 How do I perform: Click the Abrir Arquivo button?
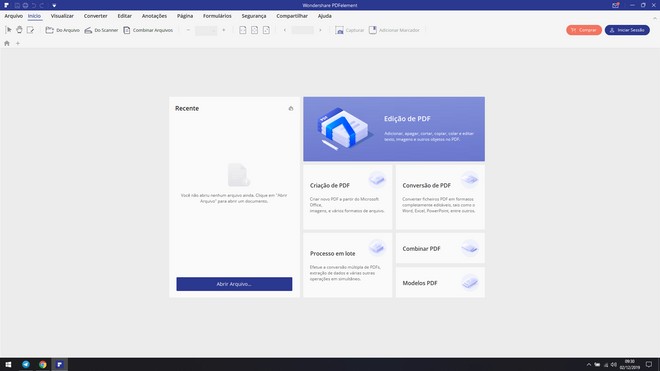[x=234, y=284]
